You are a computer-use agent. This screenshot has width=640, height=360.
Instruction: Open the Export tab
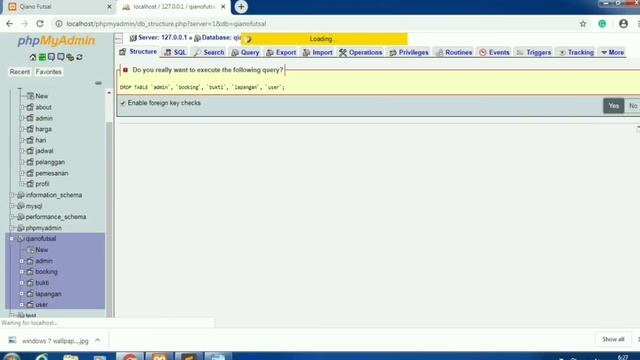(x=281, y=52)
